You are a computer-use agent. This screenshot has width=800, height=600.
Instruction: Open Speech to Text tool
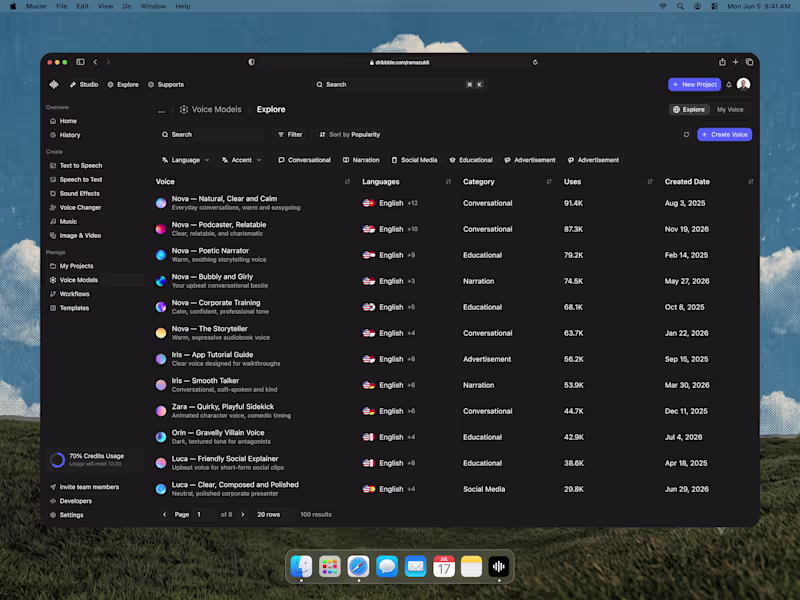(x=76, y=180)
